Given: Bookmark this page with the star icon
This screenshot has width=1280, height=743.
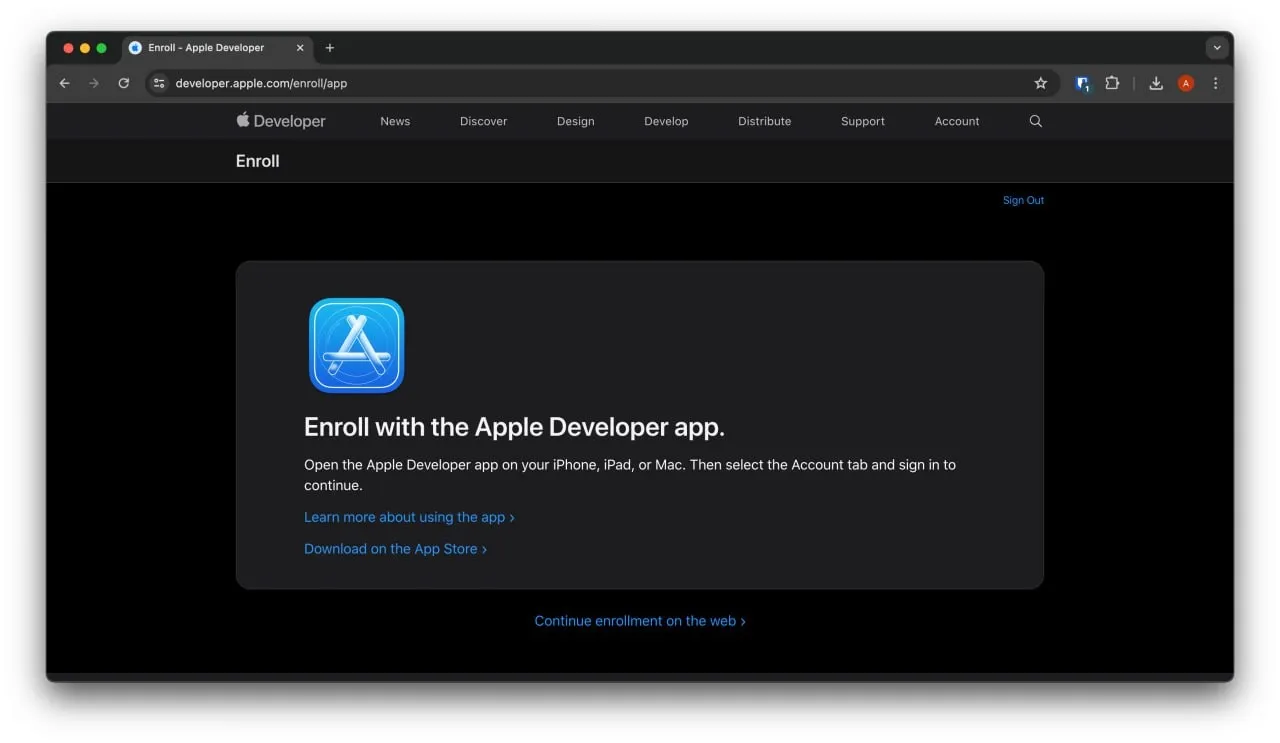Looking at the screenshot, I should click(x=1040, y=83).
